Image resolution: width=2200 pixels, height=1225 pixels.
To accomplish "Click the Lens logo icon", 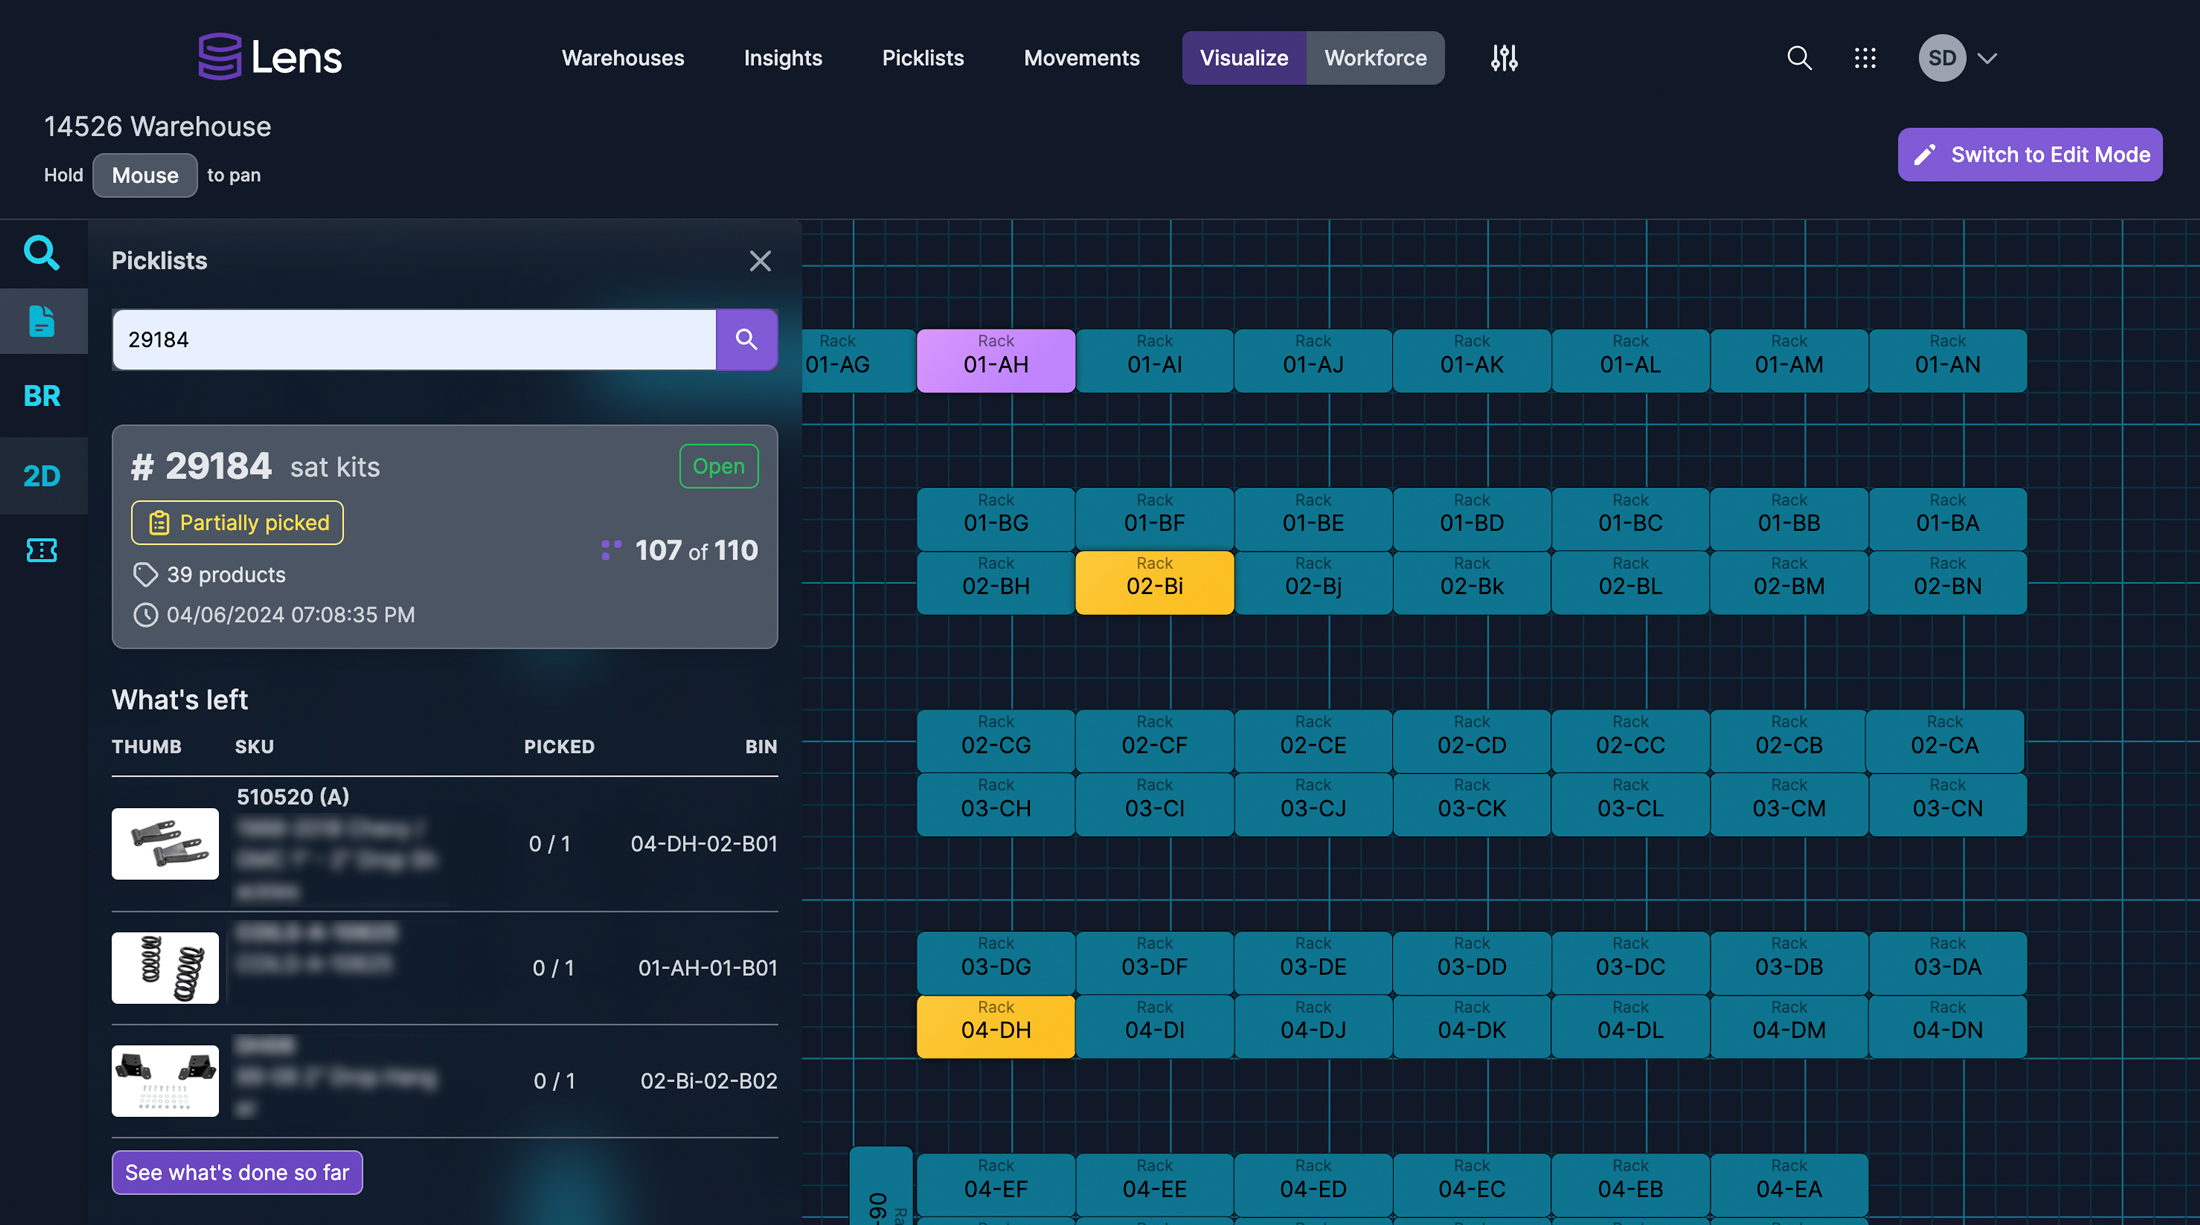I will [x=222, y=57].
